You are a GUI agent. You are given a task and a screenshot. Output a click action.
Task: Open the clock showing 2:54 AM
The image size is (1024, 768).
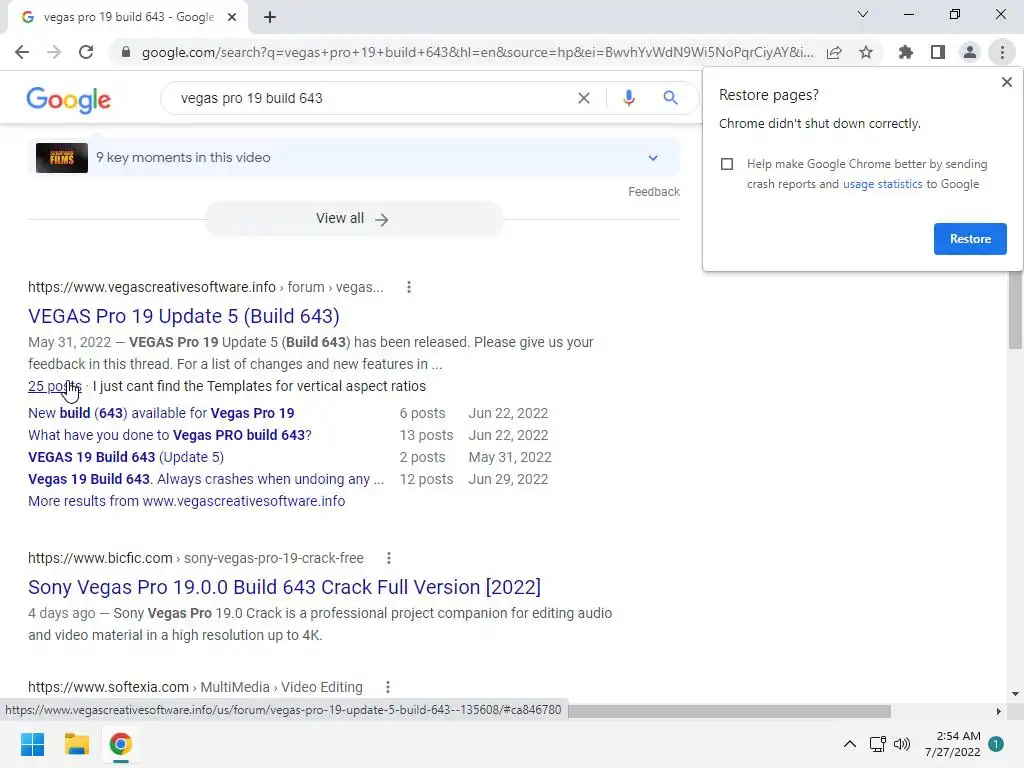pyautogui.click(x=953, y=744)
